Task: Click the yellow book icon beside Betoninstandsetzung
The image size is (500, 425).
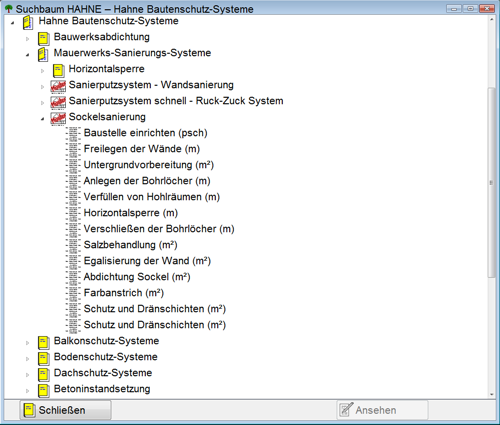Action: pyautogui.click(x=44, y=390)
